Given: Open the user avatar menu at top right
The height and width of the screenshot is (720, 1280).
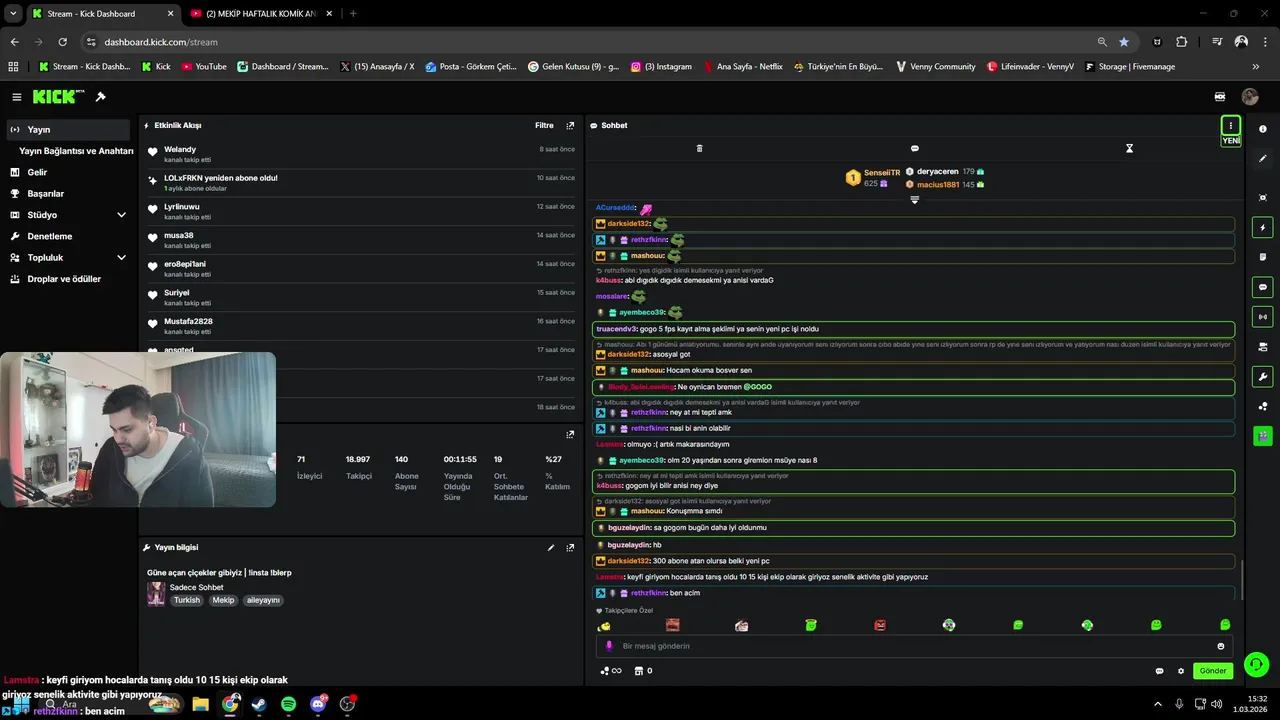Looking at the screenshot, I should coord(1250,97).
